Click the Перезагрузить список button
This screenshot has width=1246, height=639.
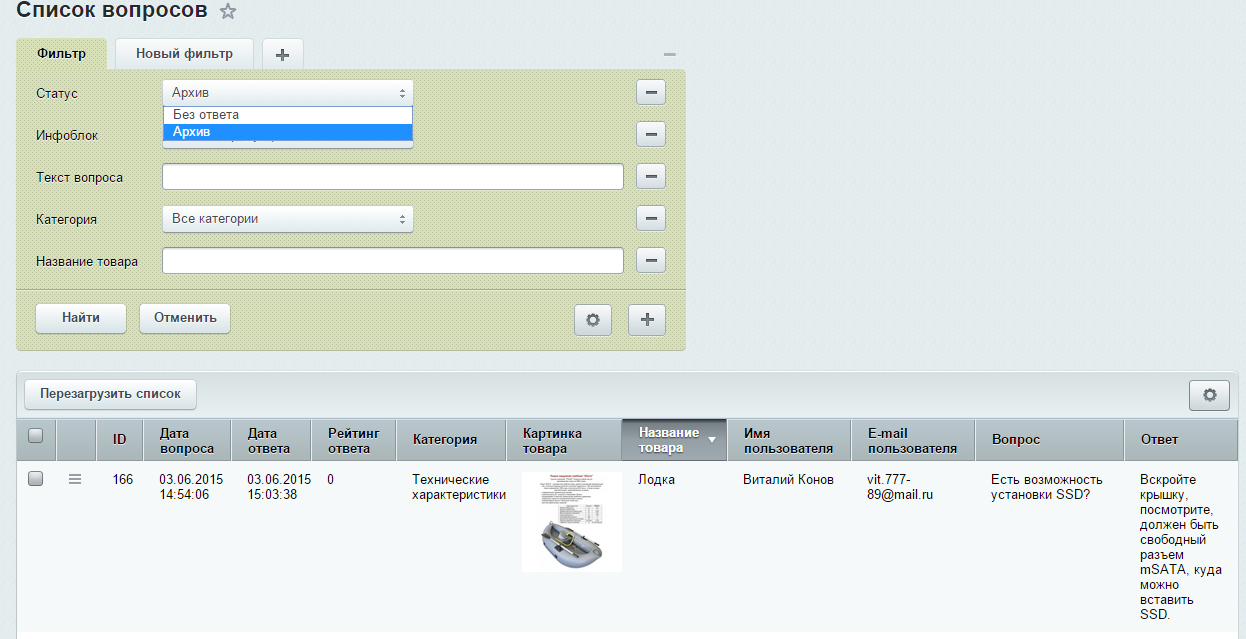(110, 394)
